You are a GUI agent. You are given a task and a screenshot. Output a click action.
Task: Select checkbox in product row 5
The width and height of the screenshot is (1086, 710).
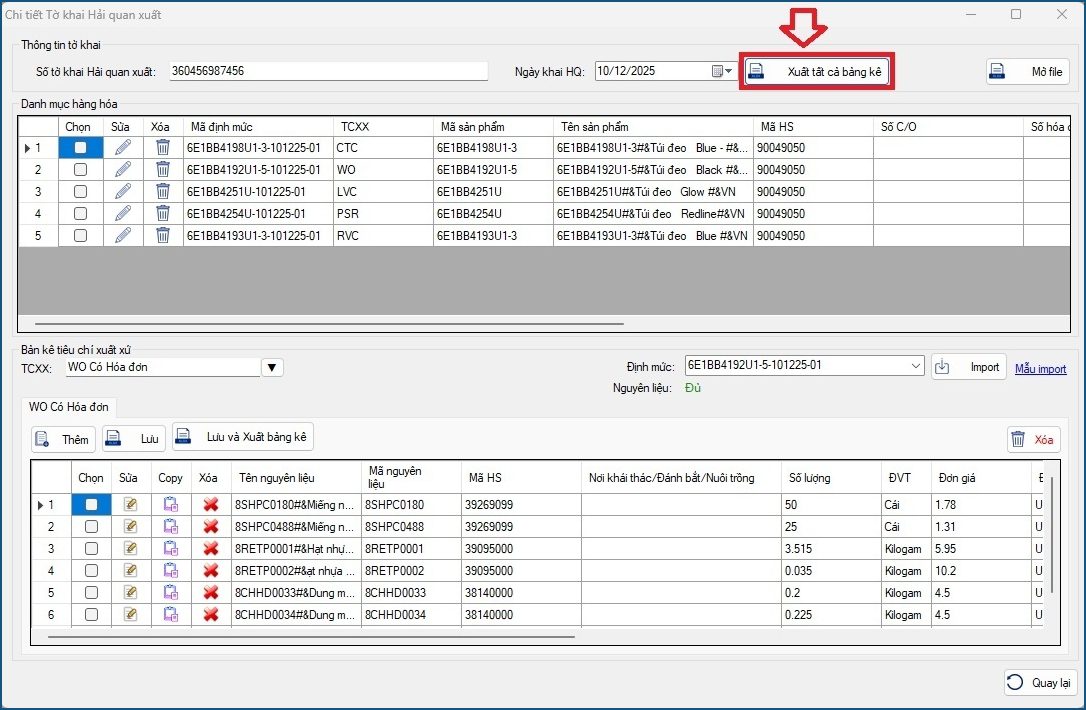point(80,236)
